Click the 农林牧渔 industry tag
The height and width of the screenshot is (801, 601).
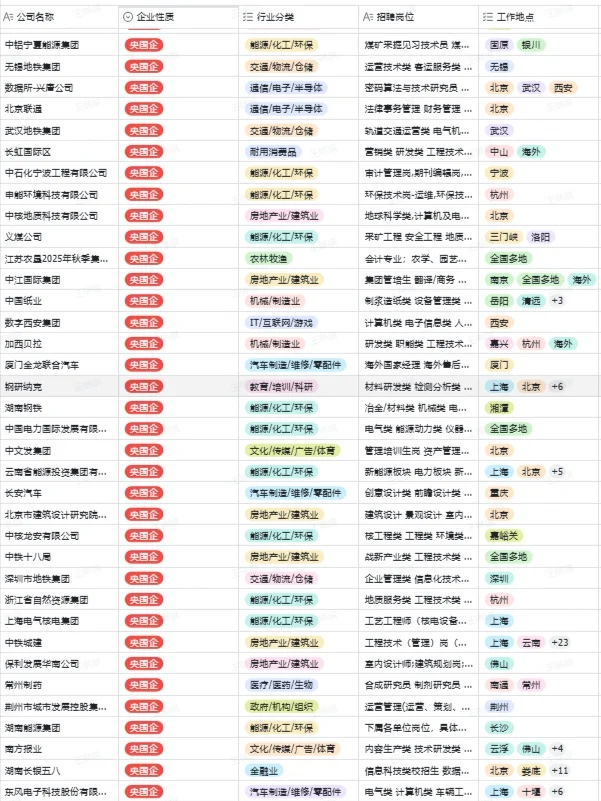click(x=268, y=258)
